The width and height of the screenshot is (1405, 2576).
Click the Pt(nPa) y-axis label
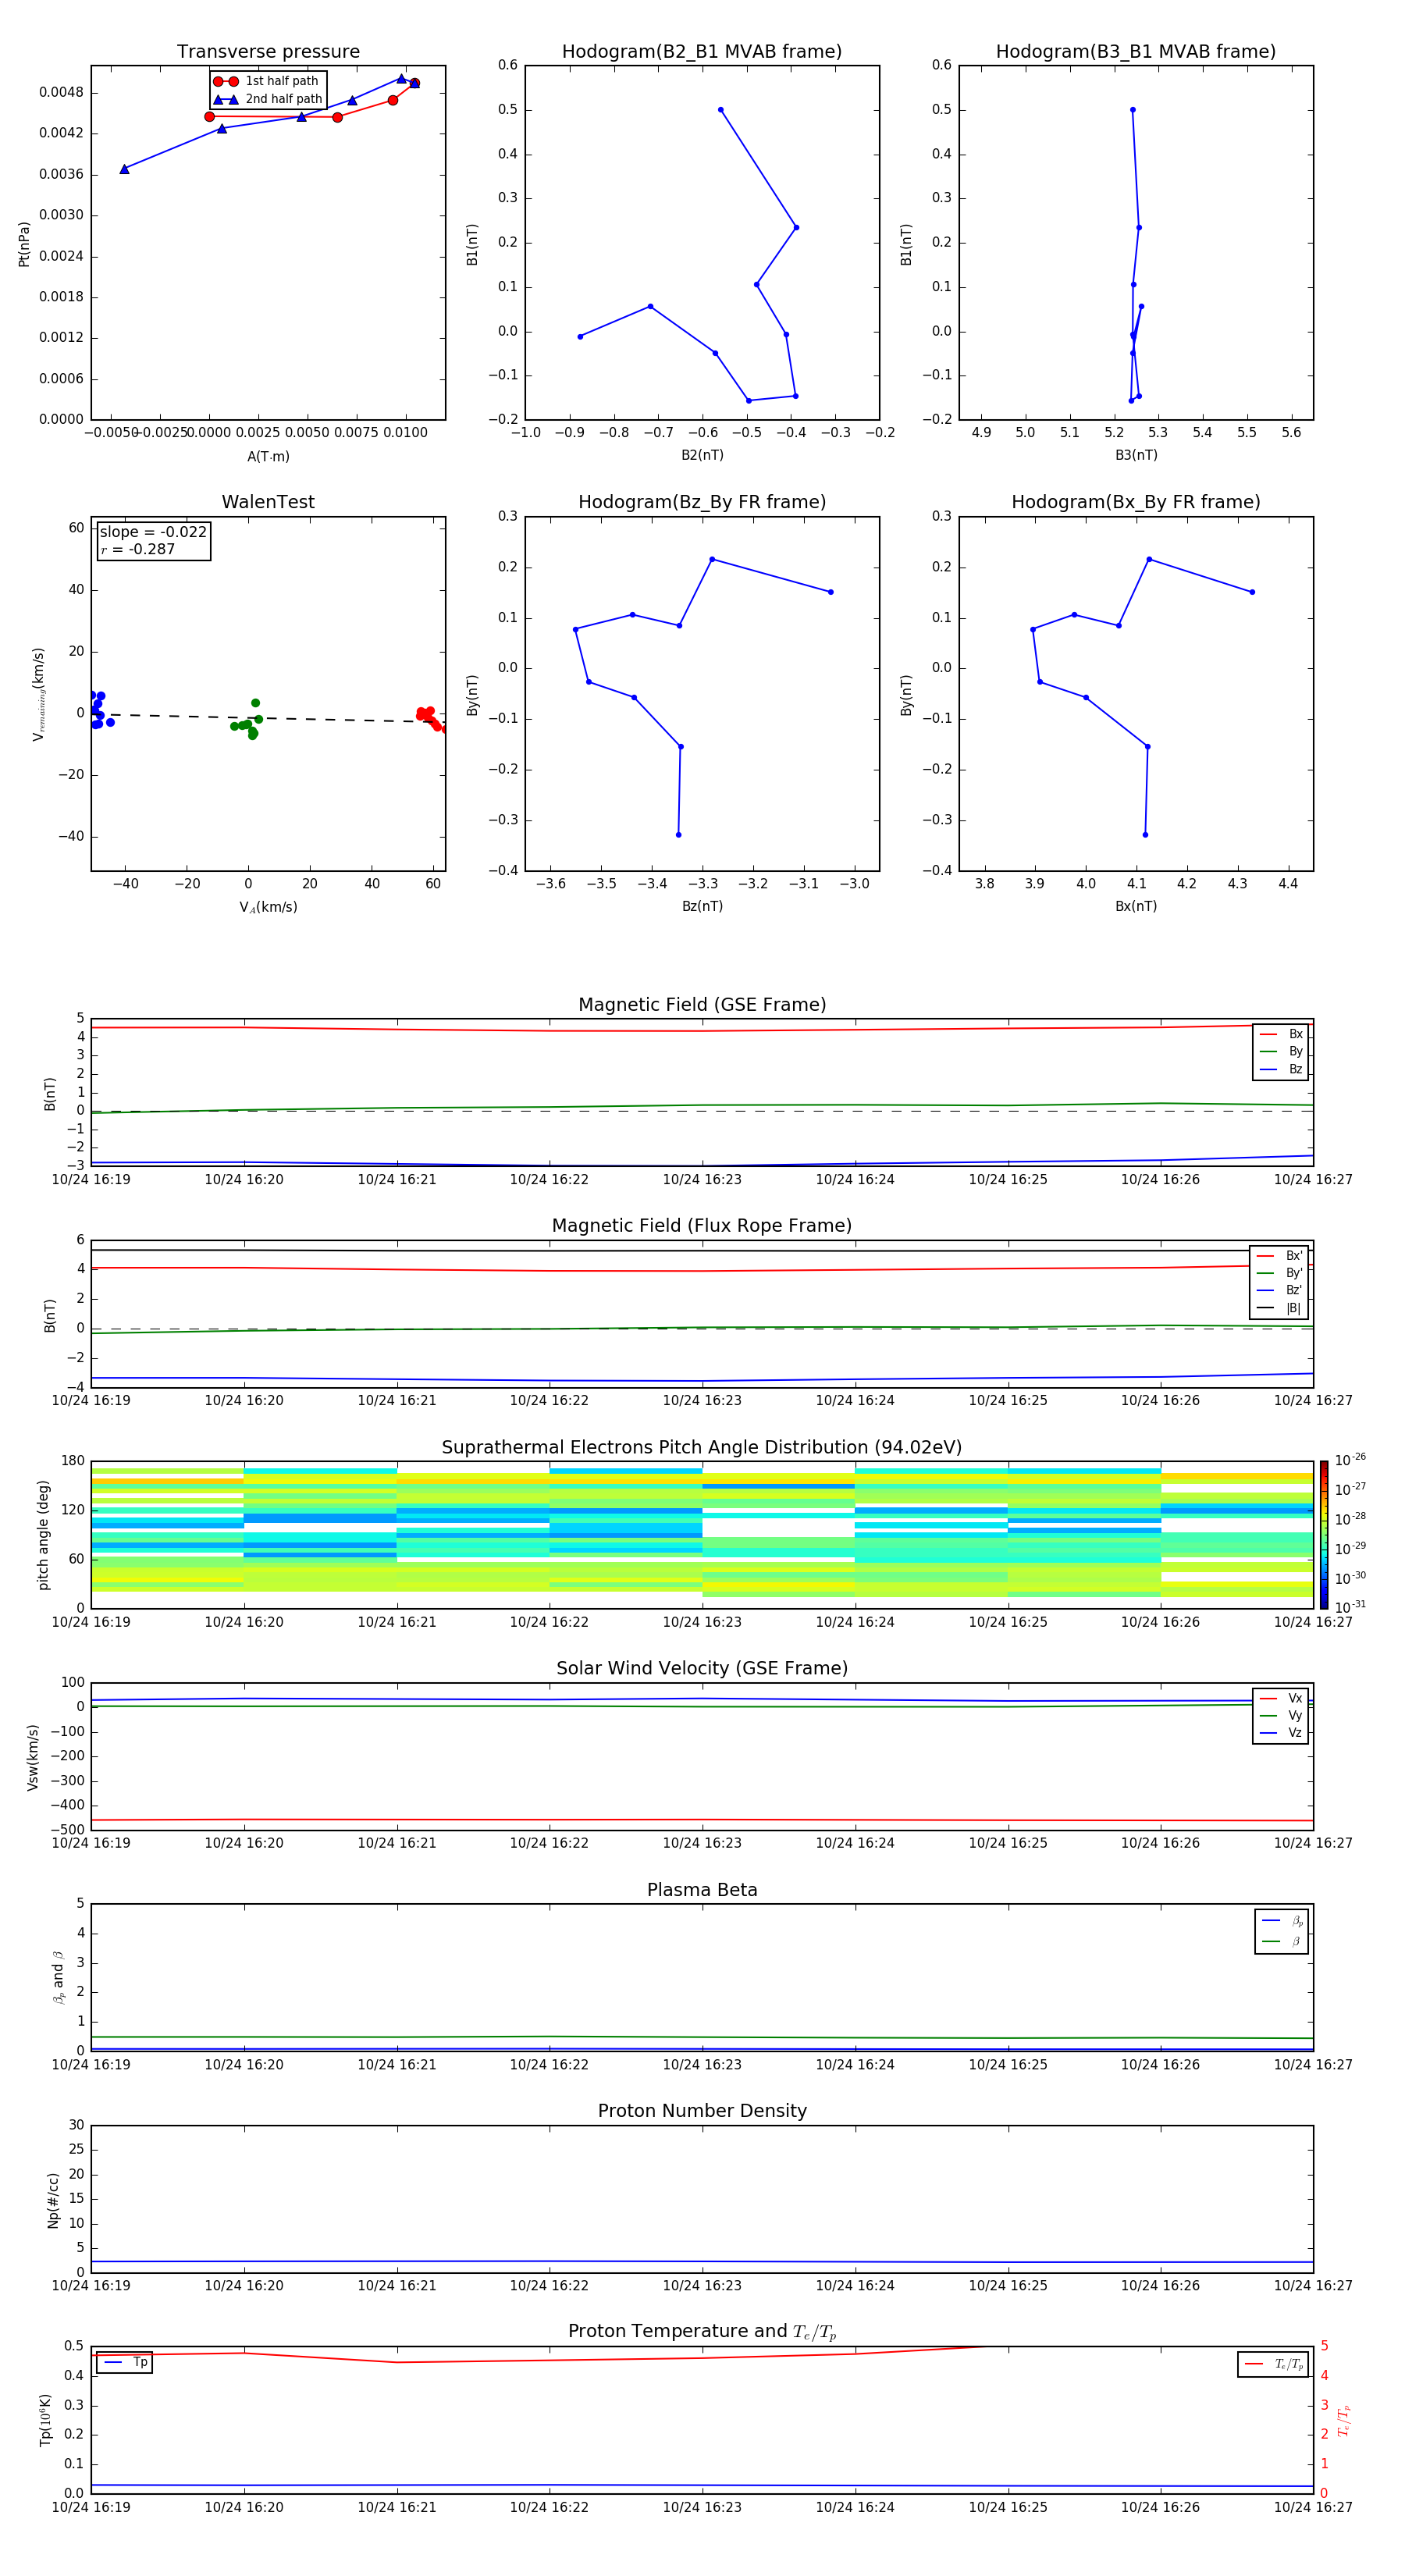(x=24, y=243)
